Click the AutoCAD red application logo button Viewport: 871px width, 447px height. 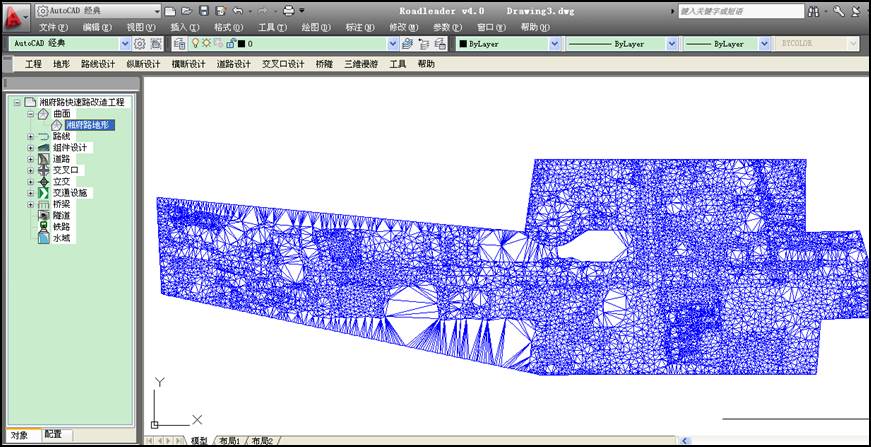(x=15, y=17)
